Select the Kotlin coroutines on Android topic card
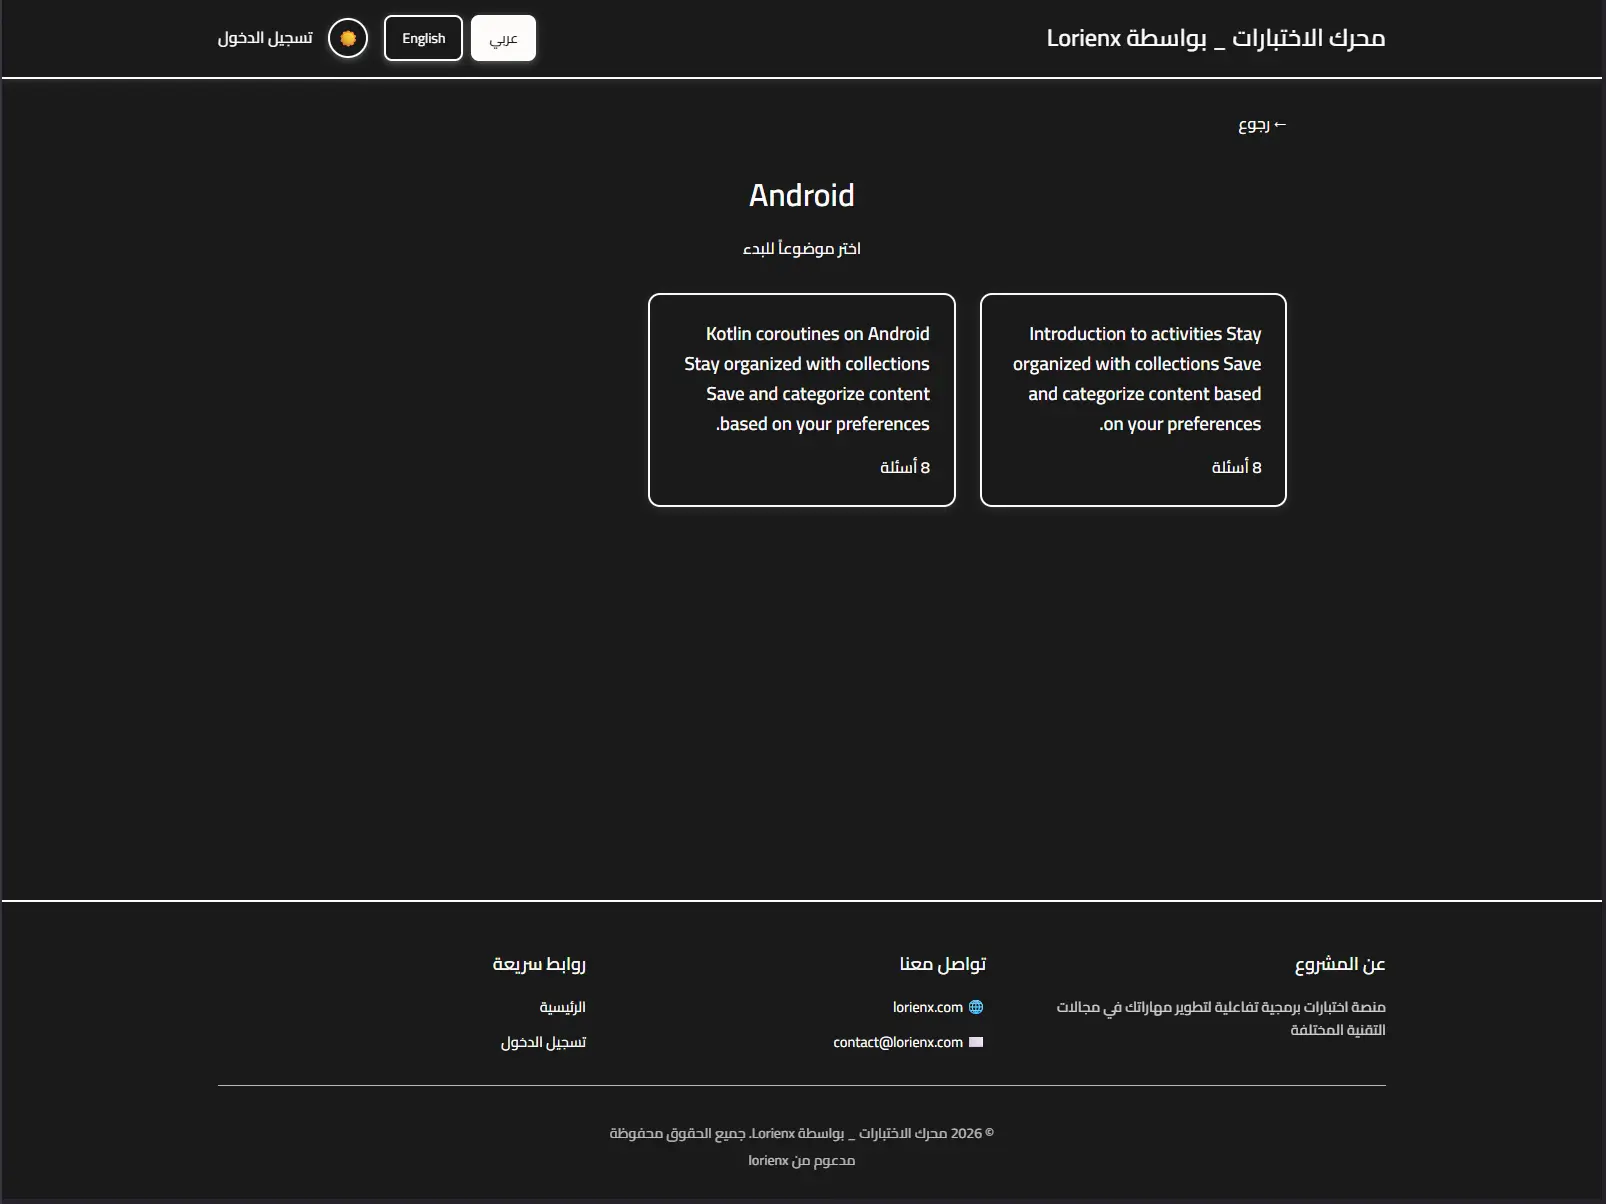This screenshot has width=1606, height=1204. [x=801, y=399]
